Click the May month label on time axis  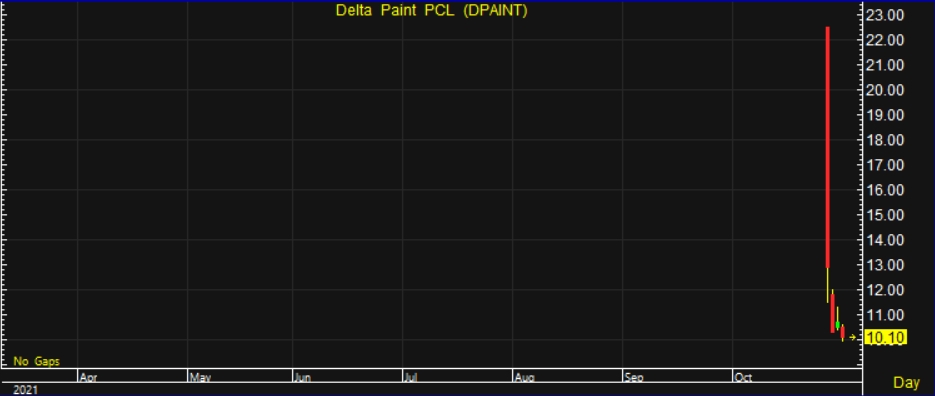(x=200, y=377)
